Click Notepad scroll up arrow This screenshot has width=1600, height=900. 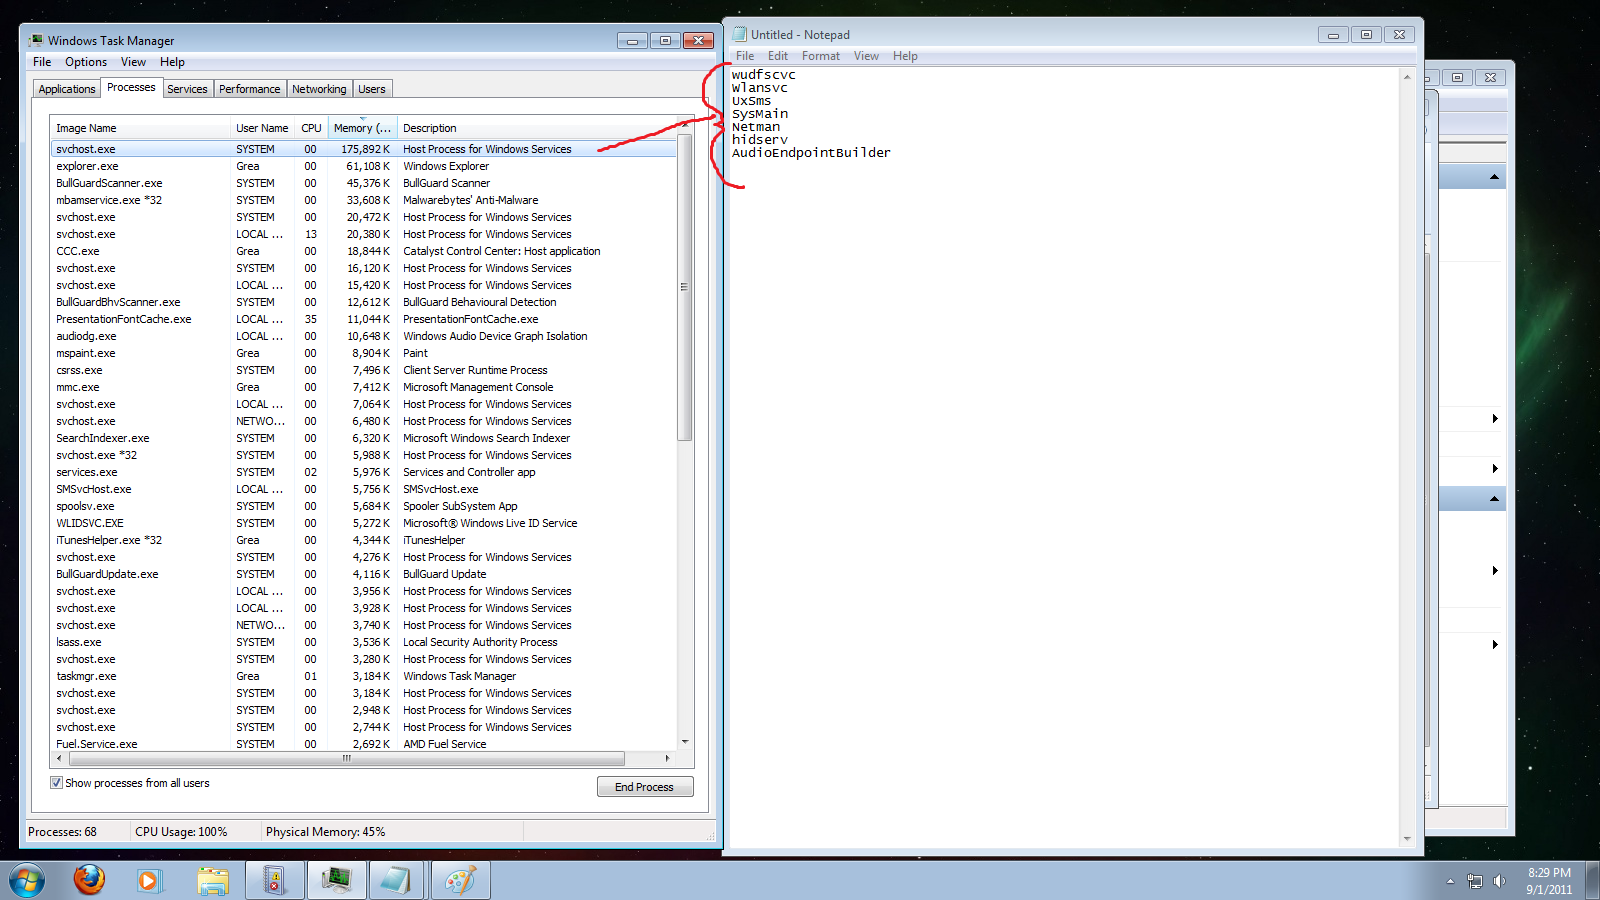tap(1407, 76)
